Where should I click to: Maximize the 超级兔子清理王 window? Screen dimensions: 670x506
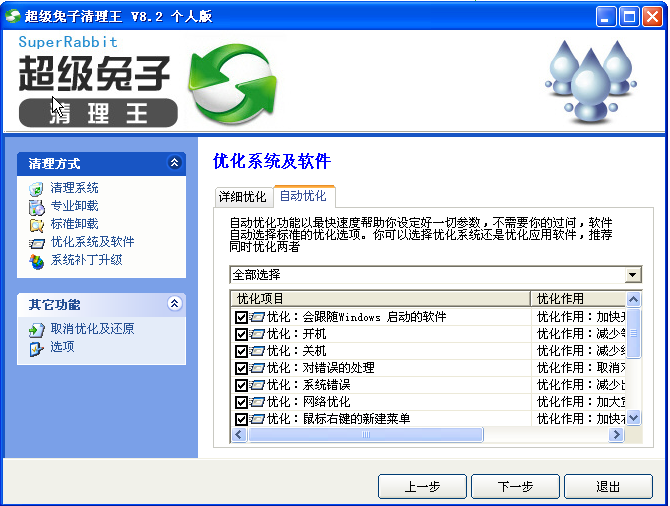(629, 17)
